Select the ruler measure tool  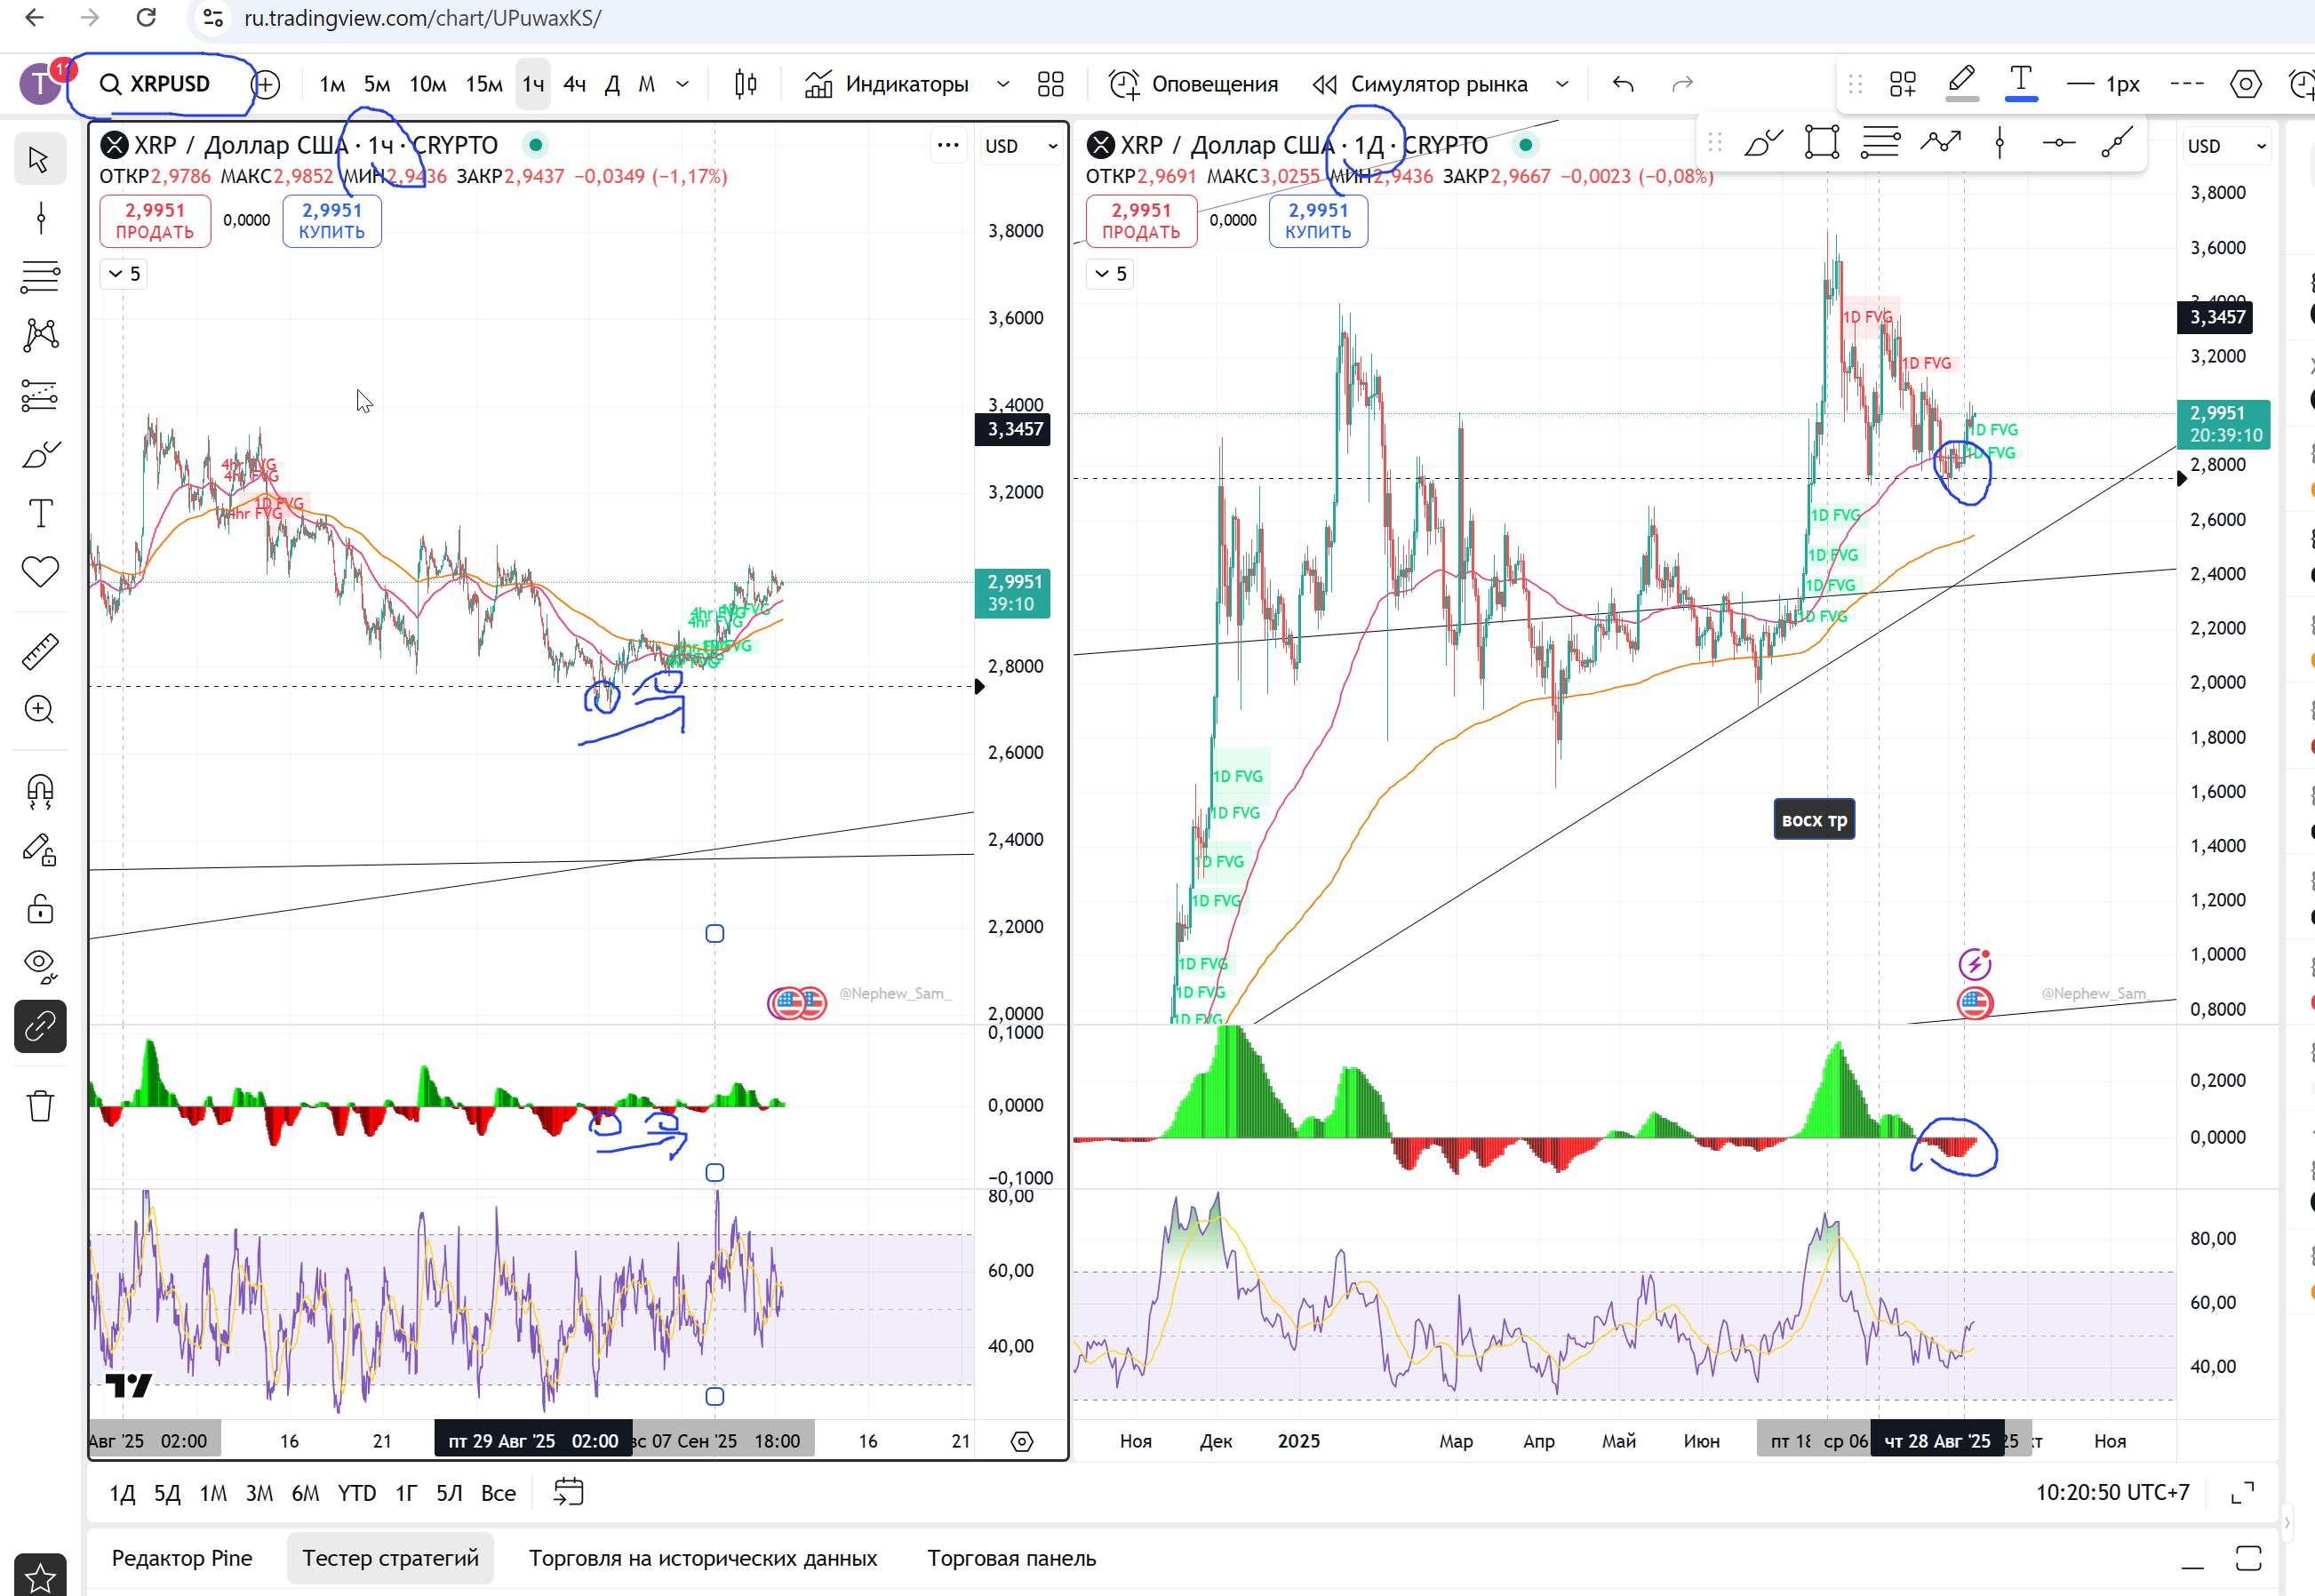coord(40,651)
